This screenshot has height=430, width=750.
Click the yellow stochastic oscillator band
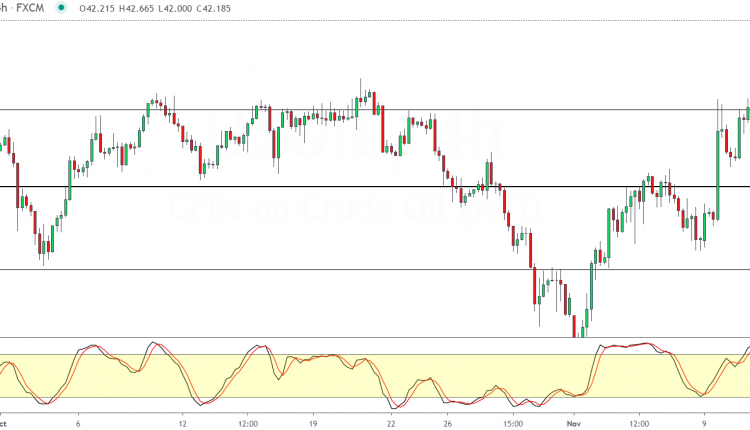tap(375, 376)
